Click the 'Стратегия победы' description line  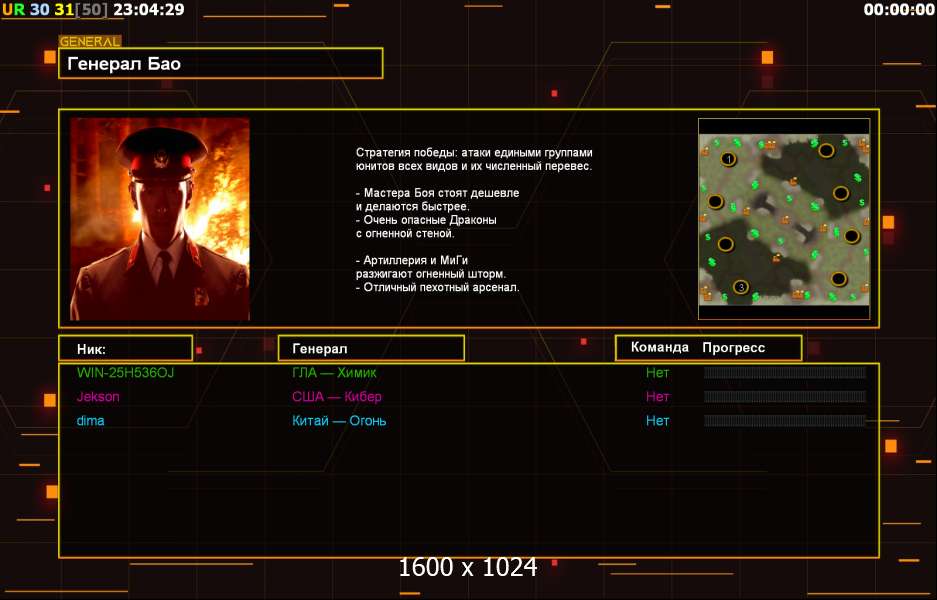474,152
